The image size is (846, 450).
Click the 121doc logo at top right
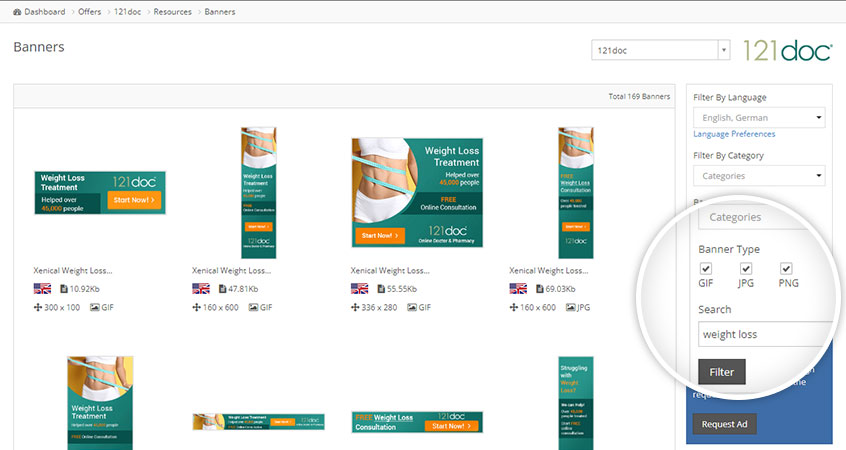point(788,50)
